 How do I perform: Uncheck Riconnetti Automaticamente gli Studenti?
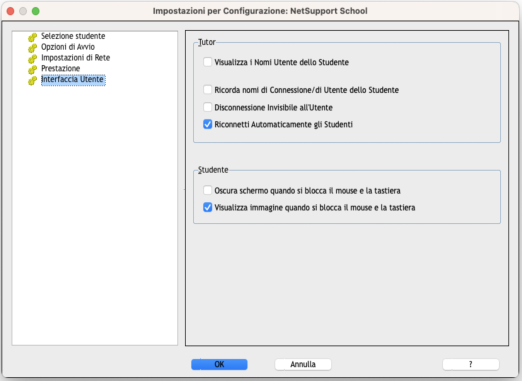tap(207, 124)
